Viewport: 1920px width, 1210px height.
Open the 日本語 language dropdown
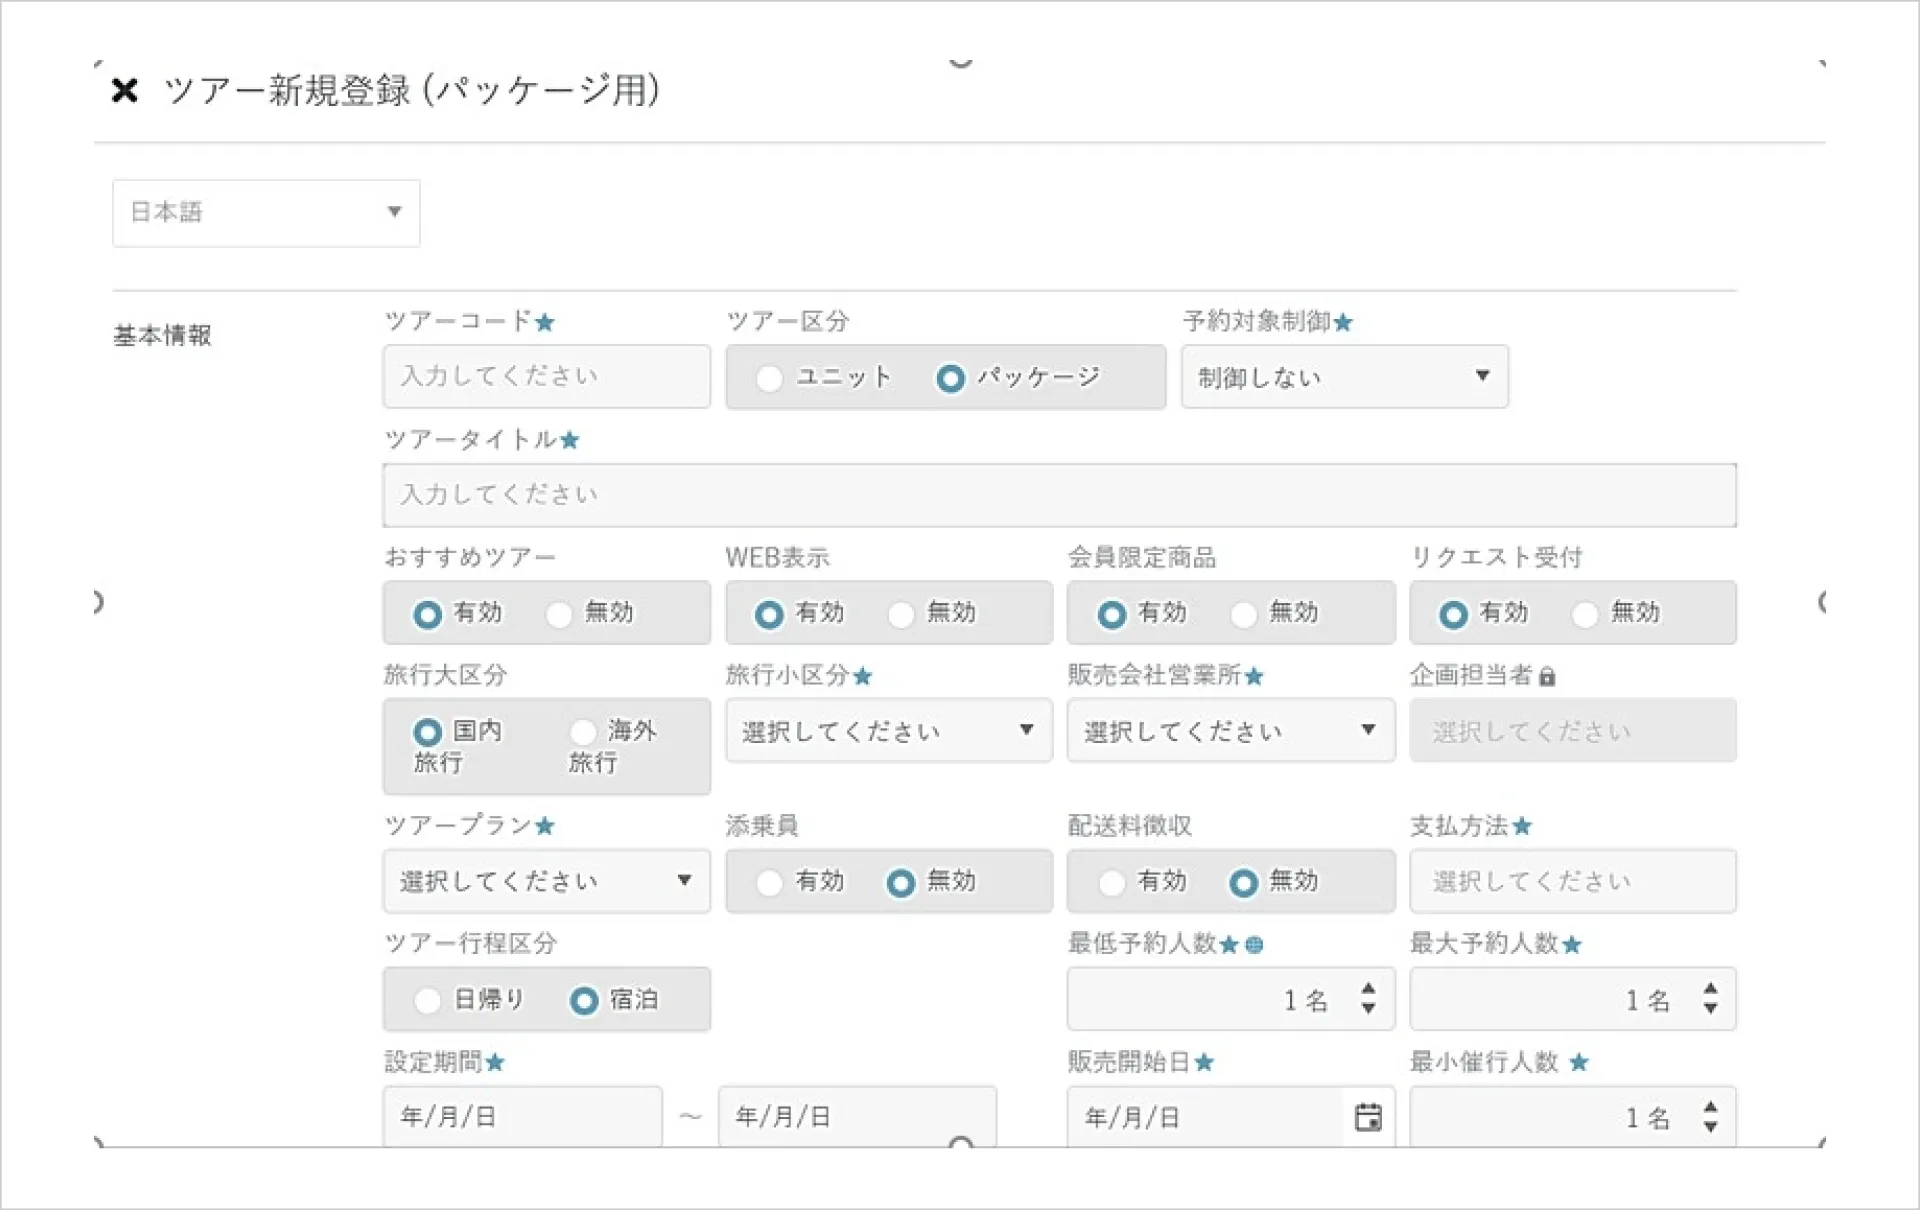click(x=266, y=213)
